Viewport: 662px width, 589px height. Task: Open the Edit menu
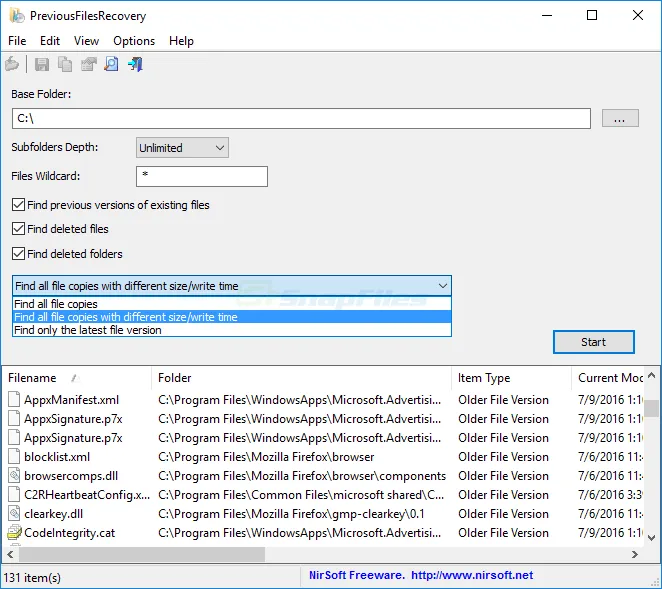(x=50, y=41)
